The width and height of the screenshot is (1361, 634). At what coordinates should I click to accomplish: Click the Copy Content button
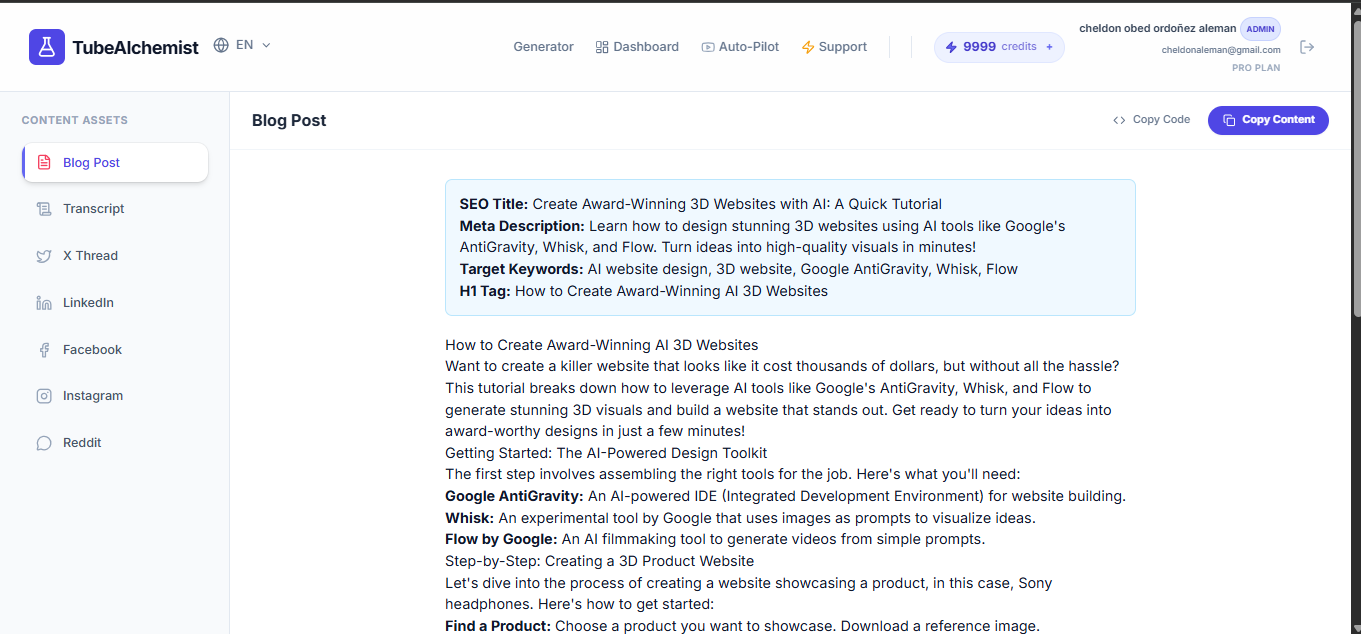[1268, 120]
